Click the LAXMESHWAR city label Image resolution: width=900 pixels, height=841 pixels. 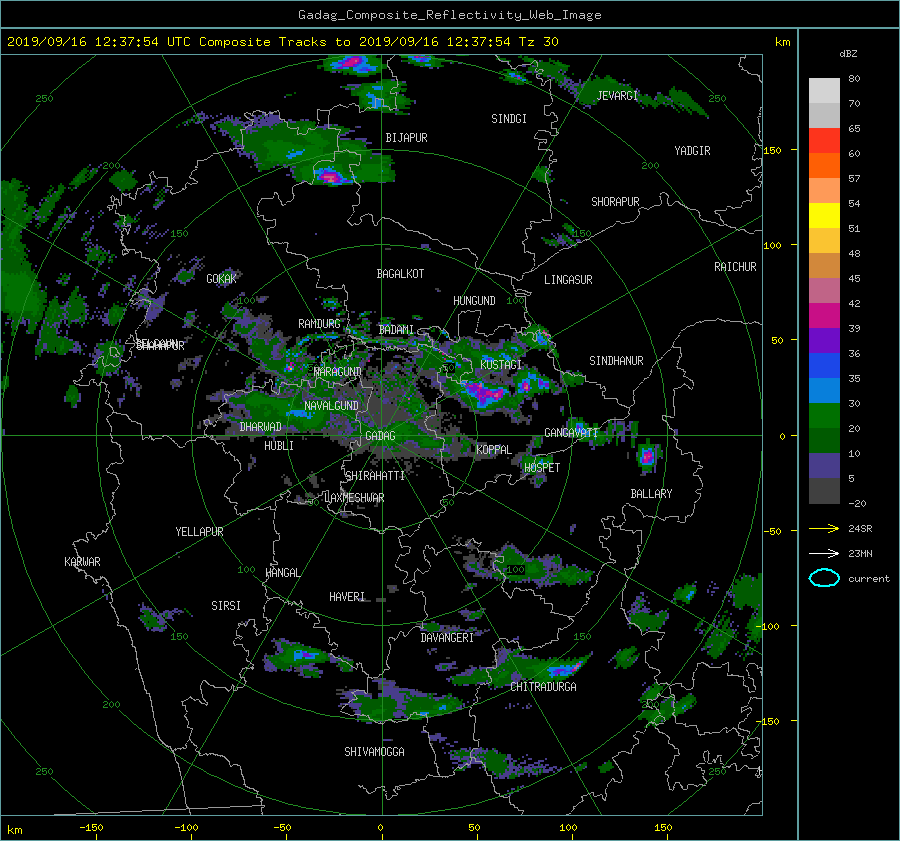(x=354, y=498)
